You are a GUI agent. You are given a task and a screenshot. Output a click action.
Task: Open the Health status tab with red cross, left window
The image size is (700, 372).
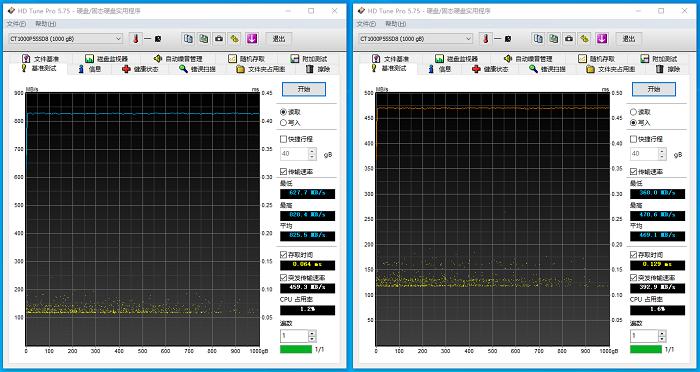coord(140,69)
